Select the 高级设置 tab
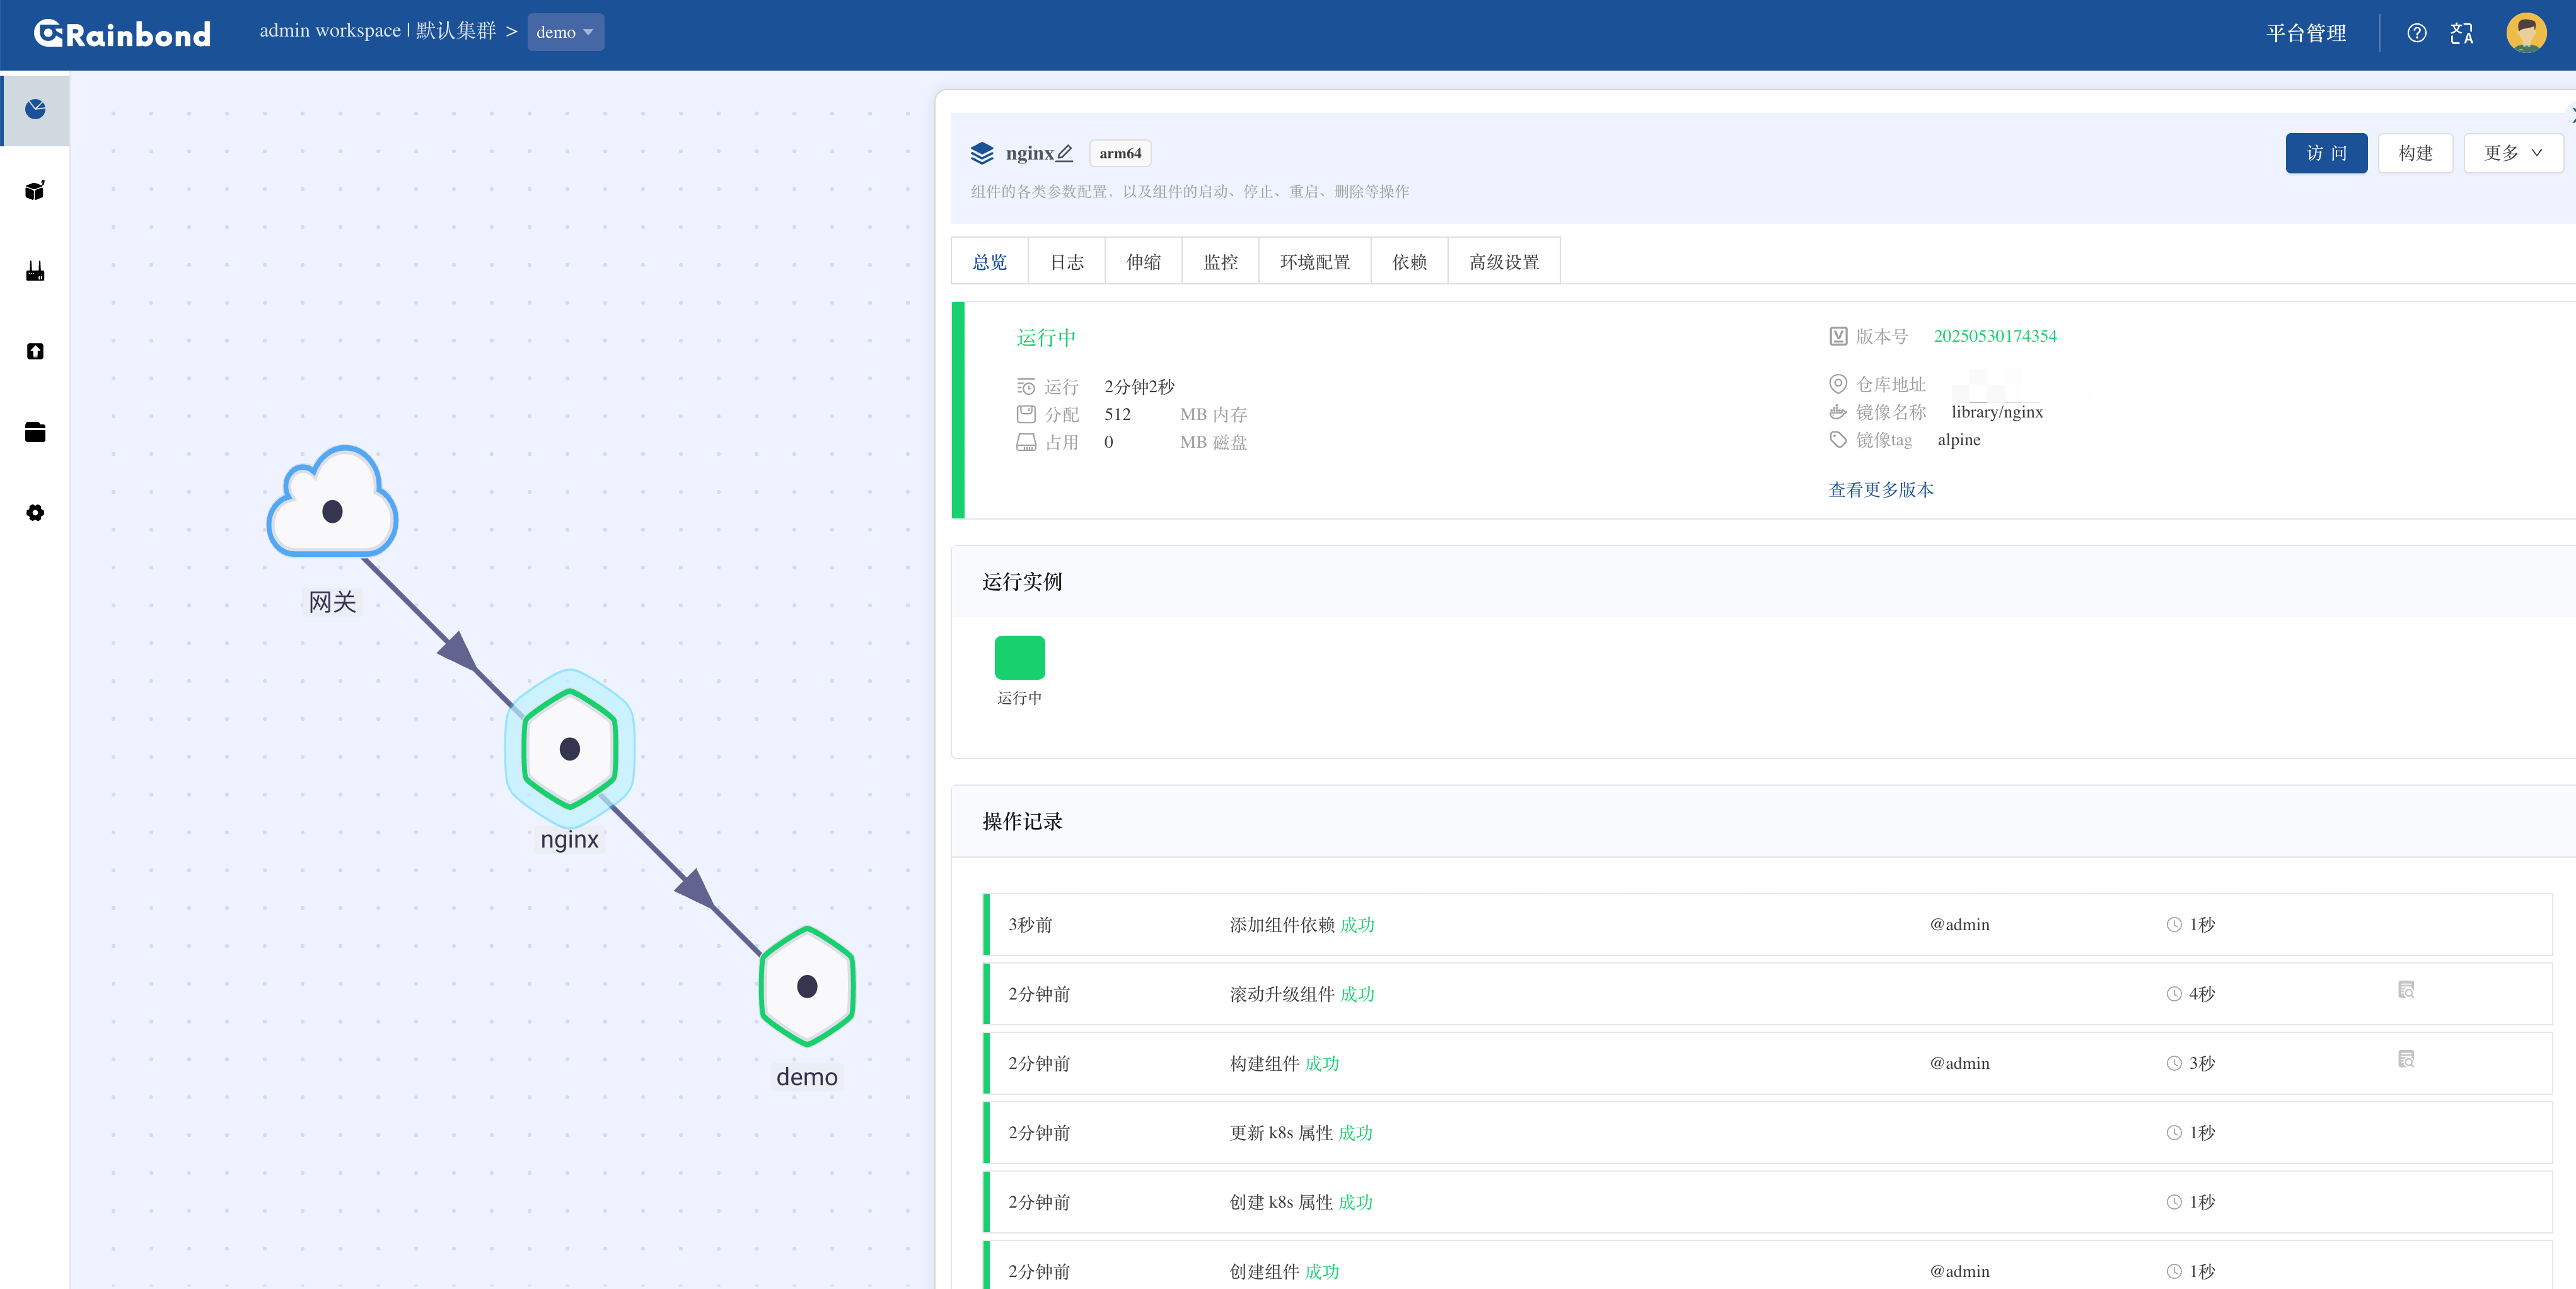This screenshot has width=2576, height=1289. (1503, 262)
